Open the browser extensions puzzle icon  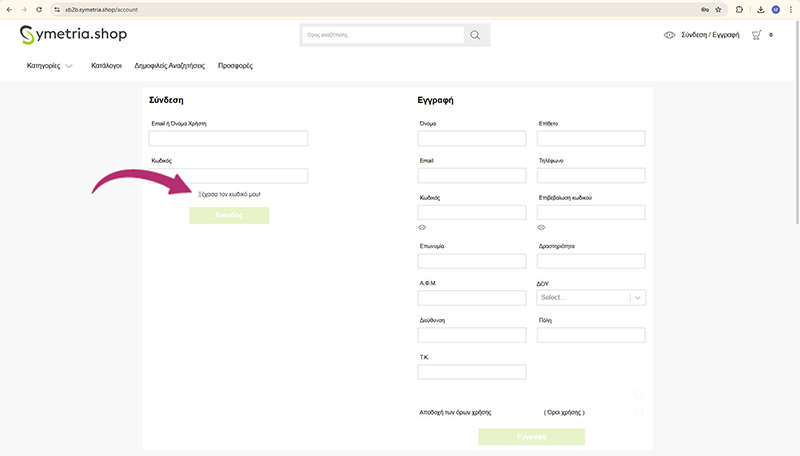pyautogui.click(x=739, y=9)
